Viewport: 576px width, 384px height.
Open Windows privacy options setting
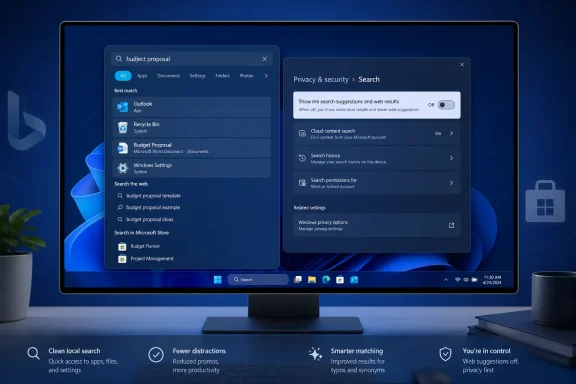[x=377, y=225]
